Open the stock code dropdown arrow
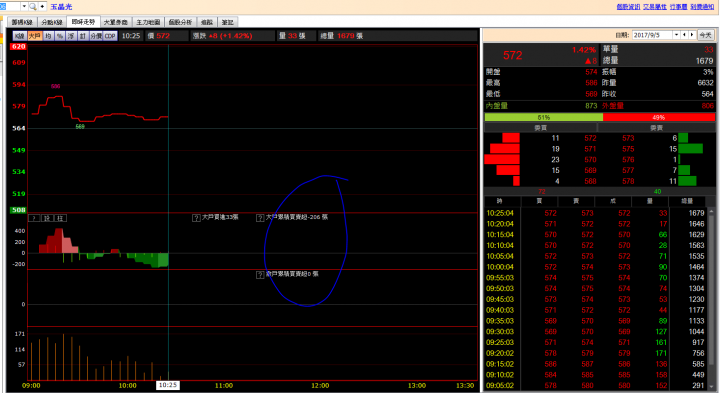This screenshot has height=393, width=720. [24, 6]
